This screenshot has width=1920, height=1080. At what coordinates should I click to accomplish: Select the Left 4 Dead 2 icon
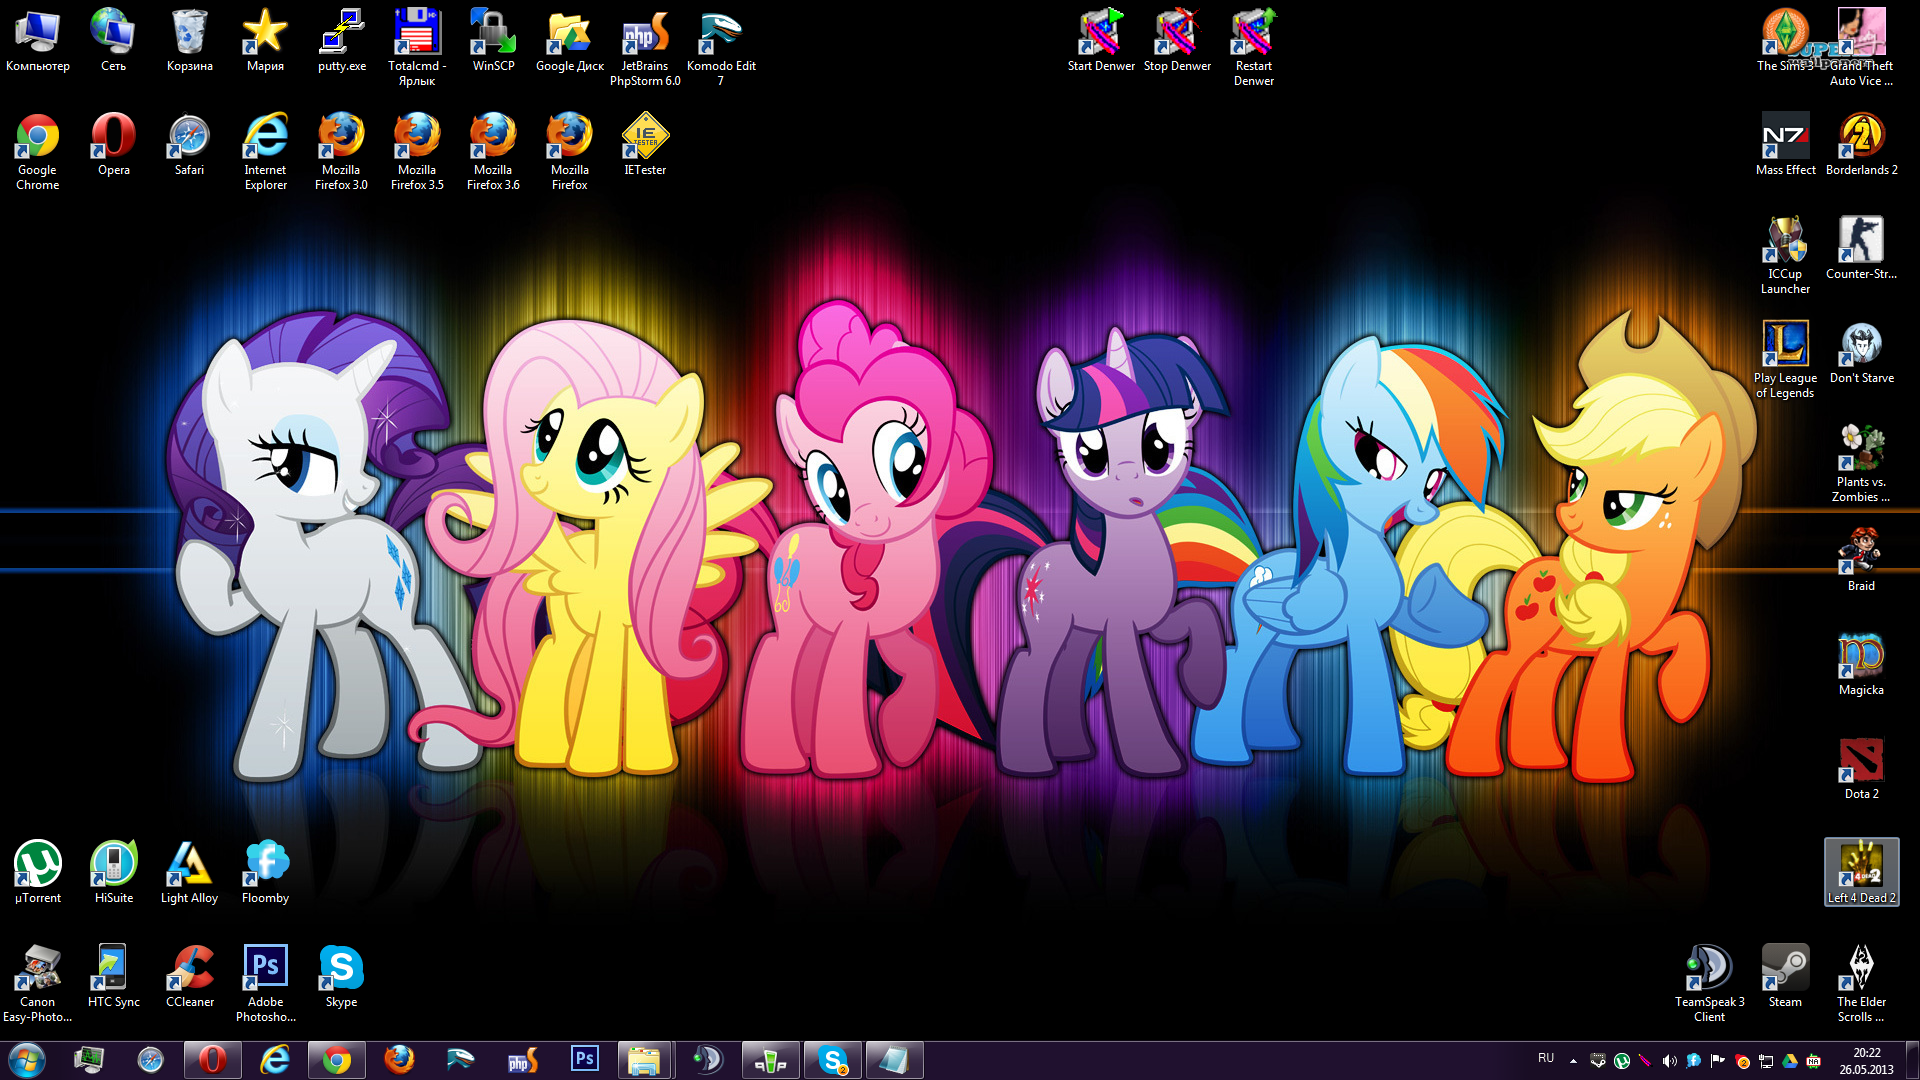[1861, 872]
